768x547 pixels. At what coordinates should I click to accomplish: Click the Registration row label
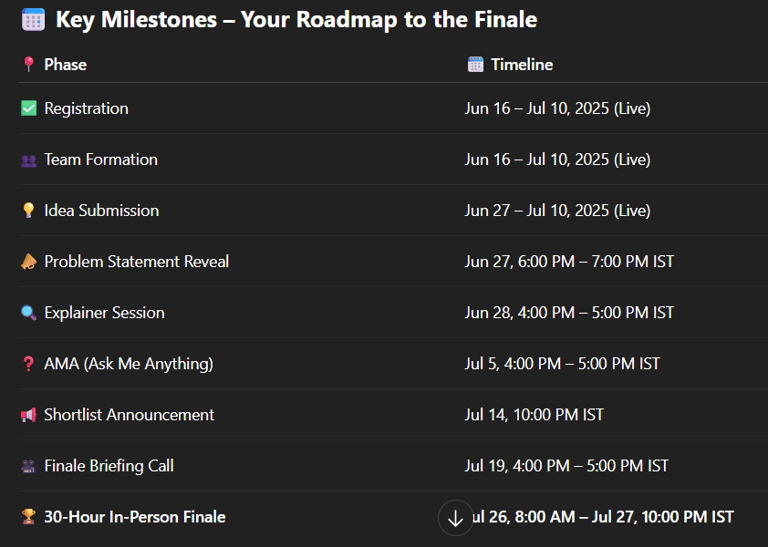coord(86,109)
